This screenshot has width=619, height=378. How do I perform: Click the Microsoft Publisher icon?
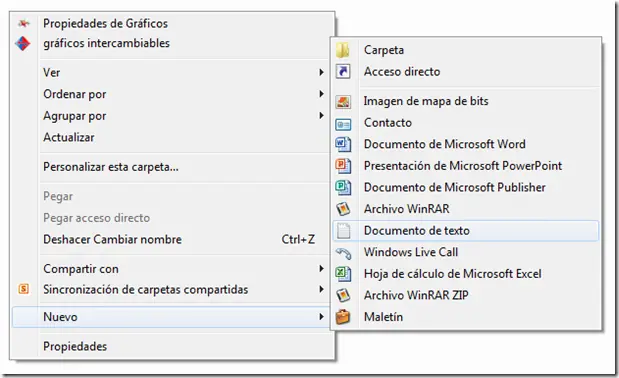tap(343, 187)
